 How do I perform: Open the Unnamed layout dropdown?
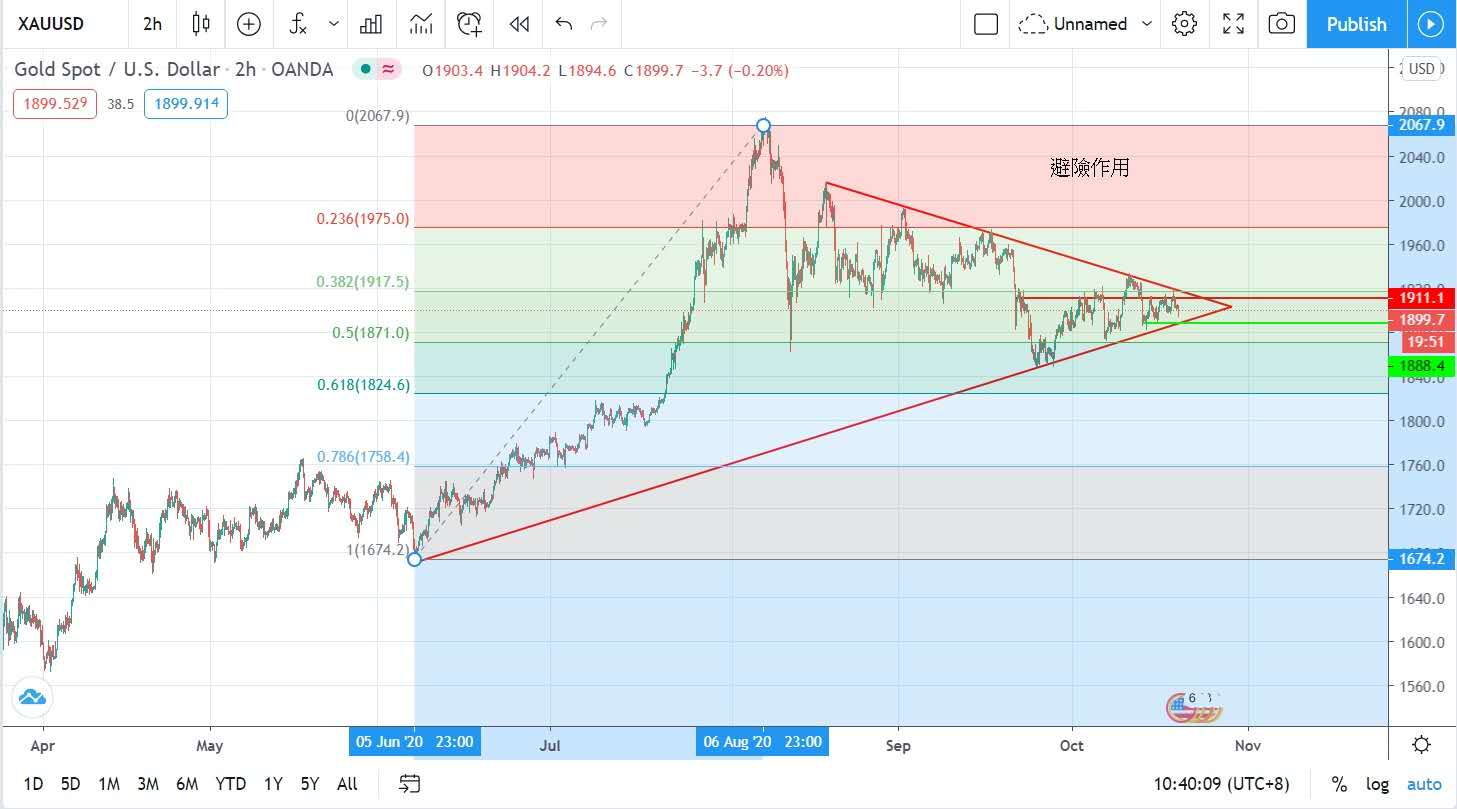(x=1087, y=24)
